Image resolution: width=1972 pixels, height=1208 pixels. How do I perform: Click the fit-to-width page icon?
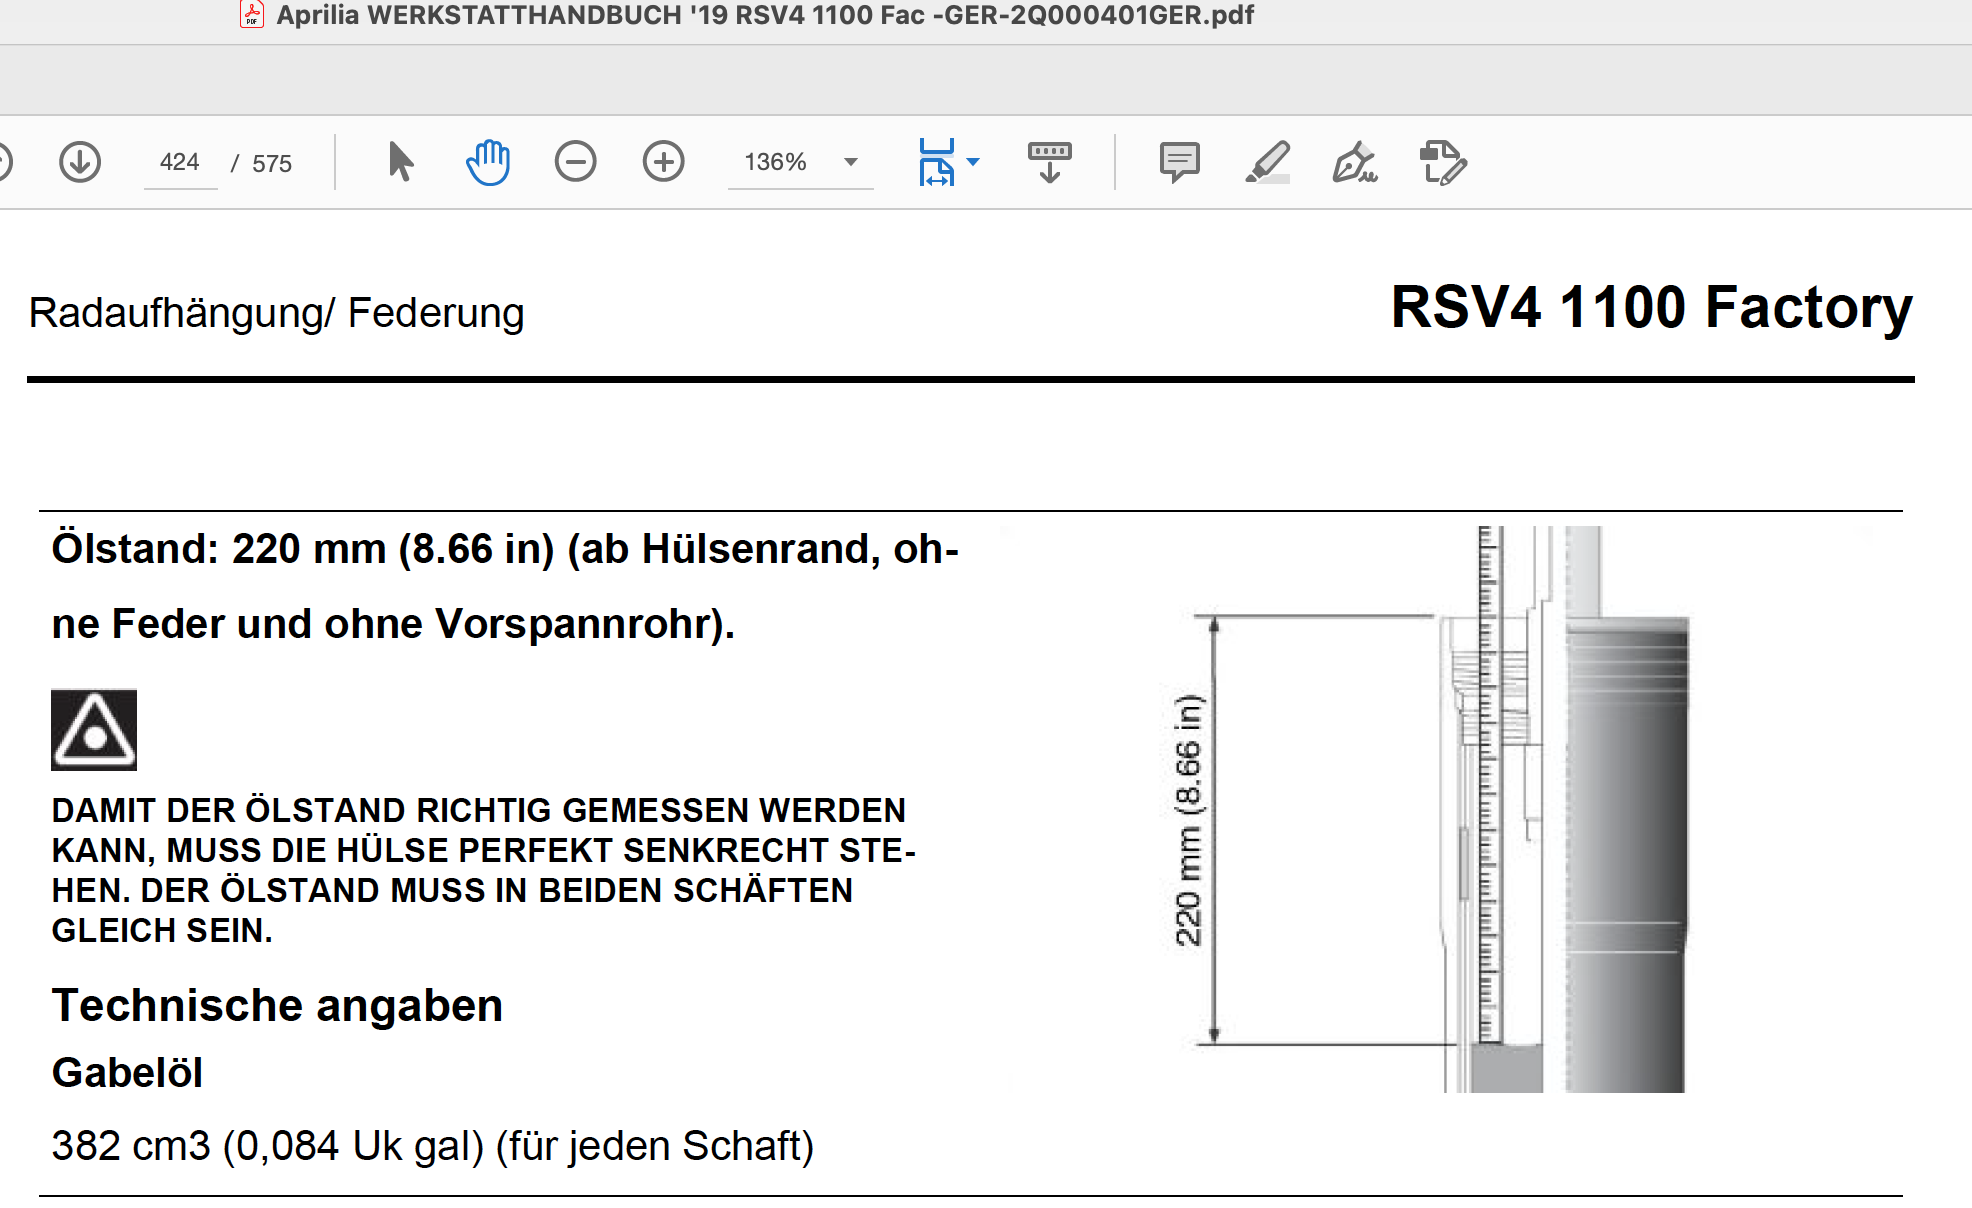[936, 162]
